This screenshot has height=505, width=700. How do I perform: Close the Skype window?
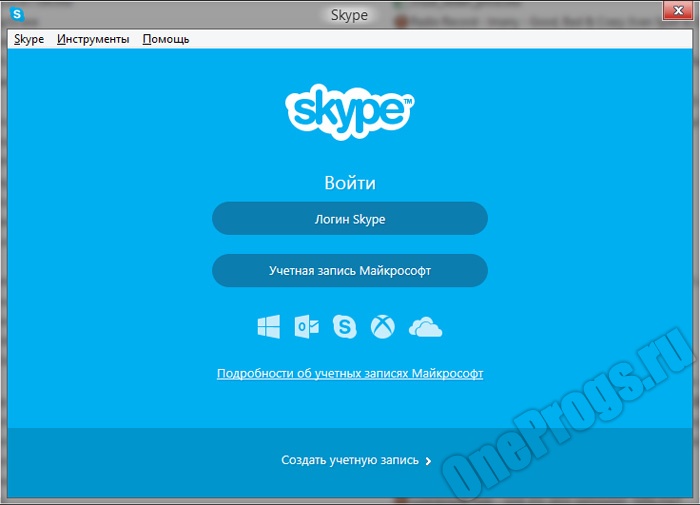(x=678, y=11)
